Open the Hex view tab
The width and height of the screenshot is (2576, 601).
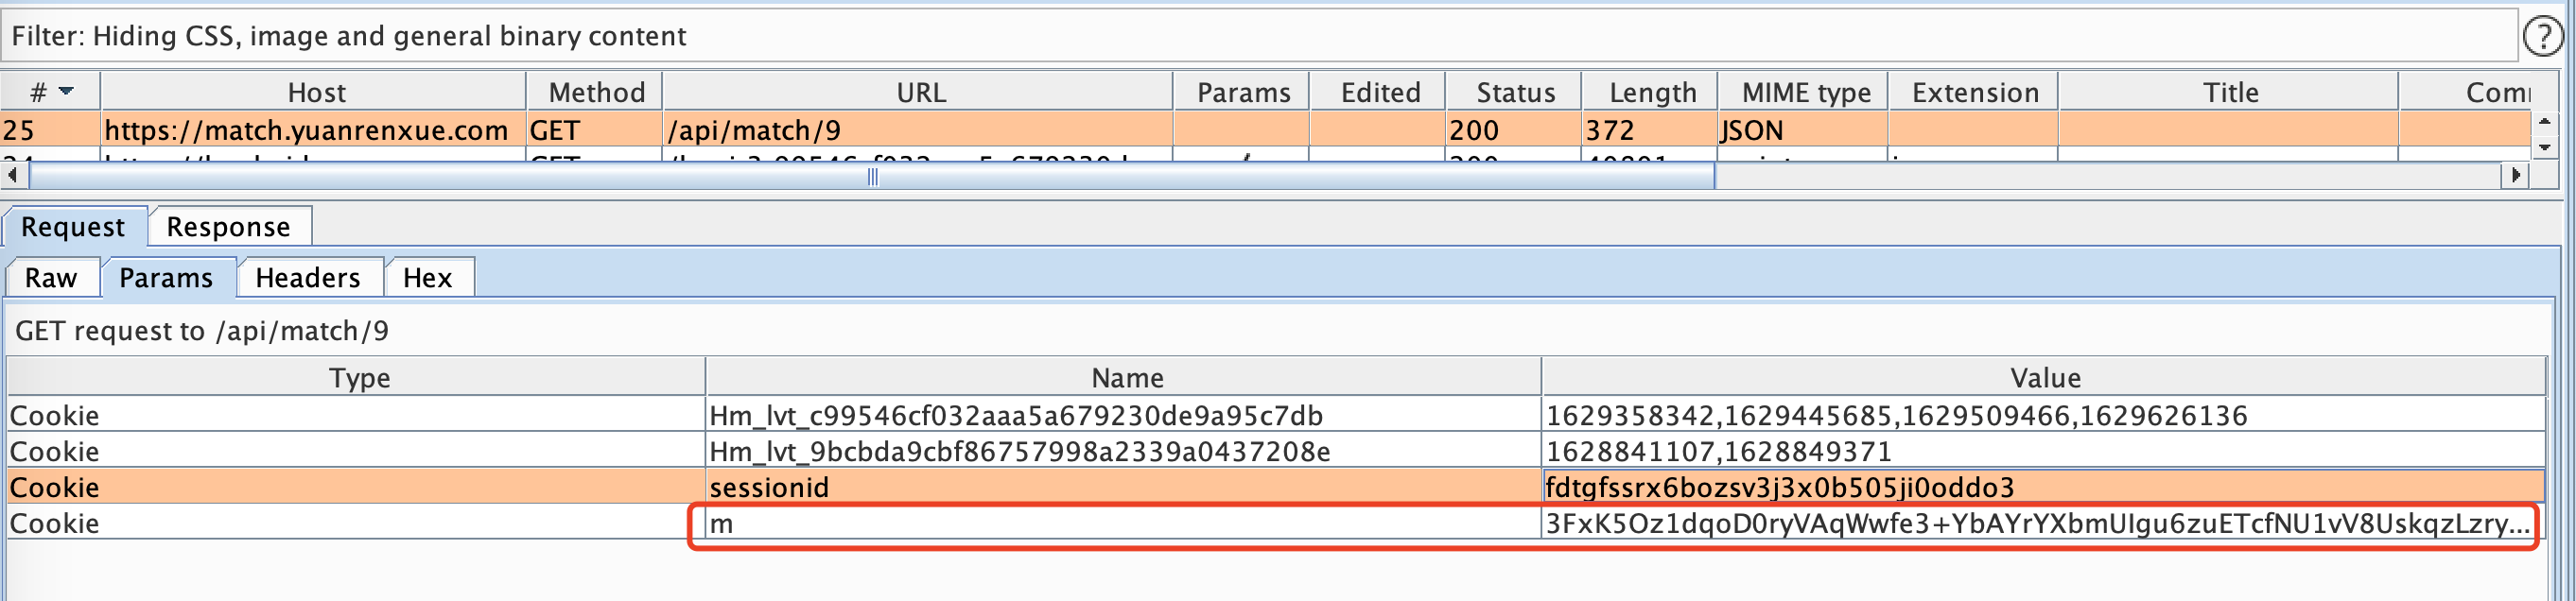[428, 277]
